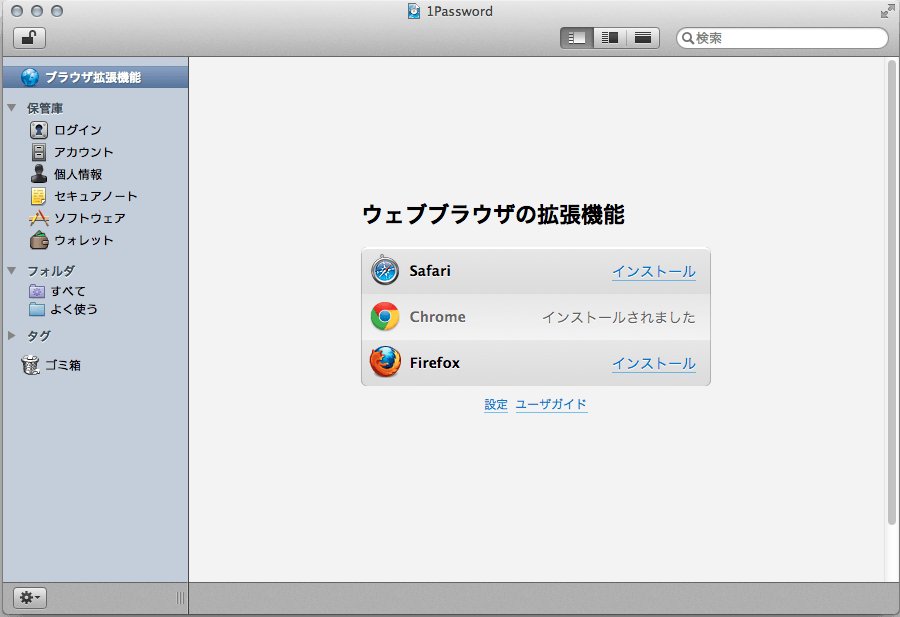Open the ユーザガイド user guide link
Screen dimensions: 900x617
click(x=551, y=405)
